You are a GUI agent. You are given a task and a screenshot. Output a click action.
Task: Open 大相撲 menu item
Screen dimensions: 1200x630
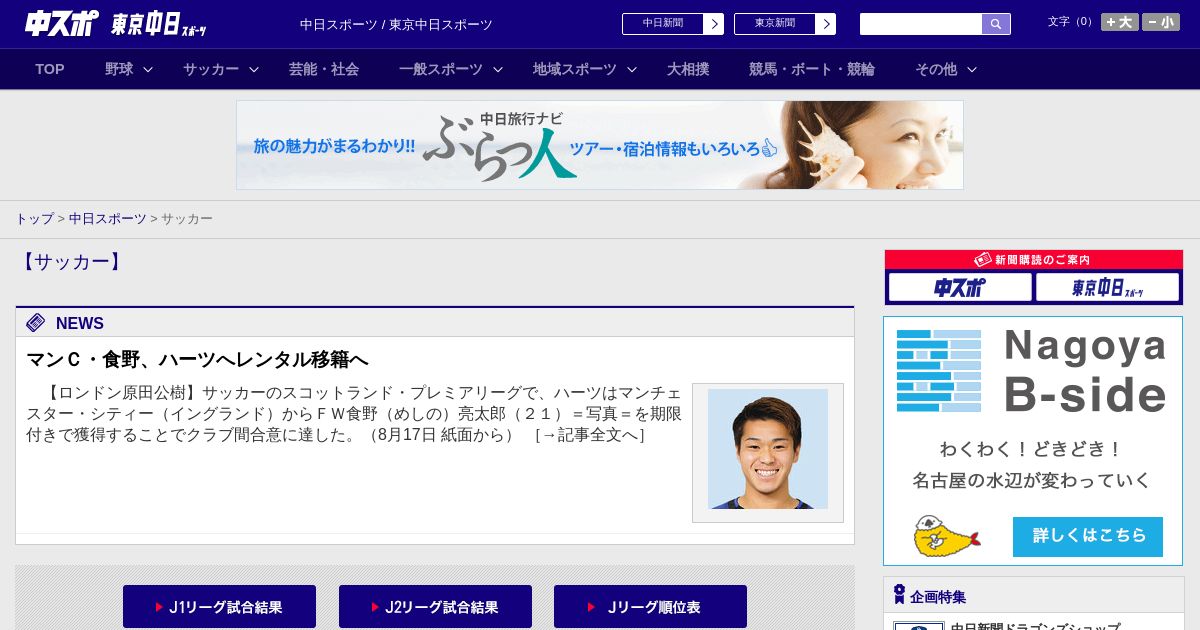[x=688, y=69]
